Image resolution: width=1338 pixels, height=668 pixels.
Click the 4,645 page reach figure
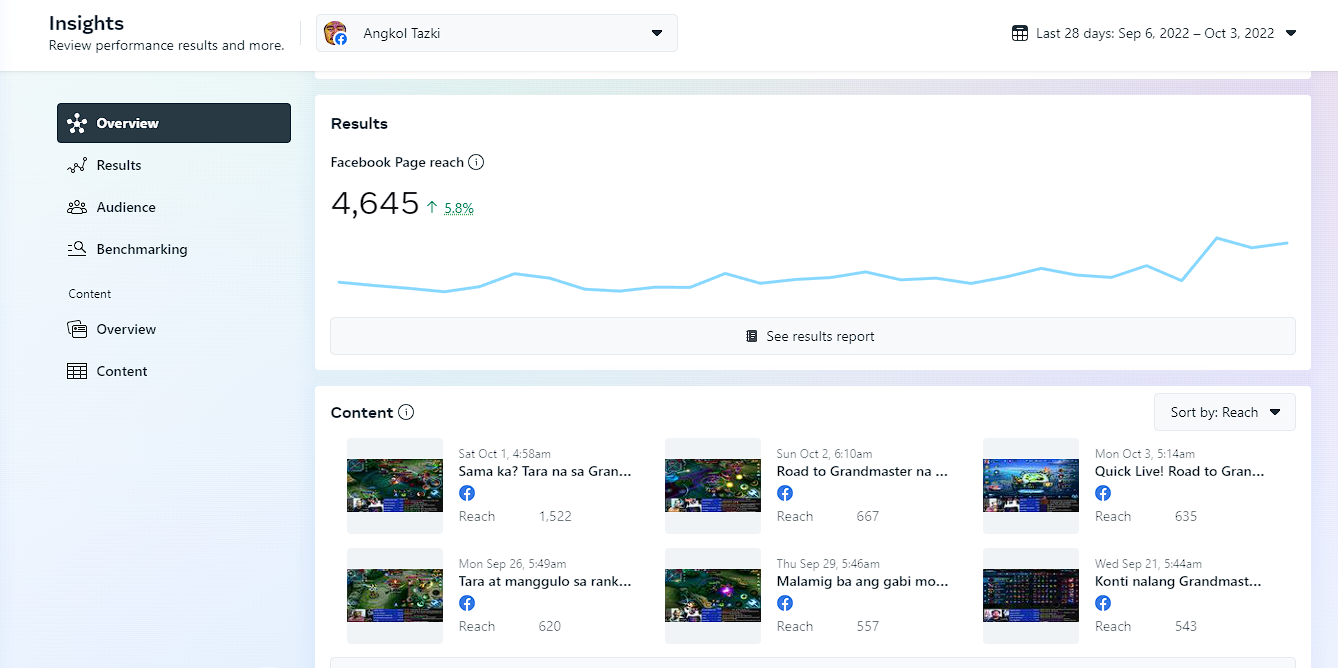pos(375,204)
